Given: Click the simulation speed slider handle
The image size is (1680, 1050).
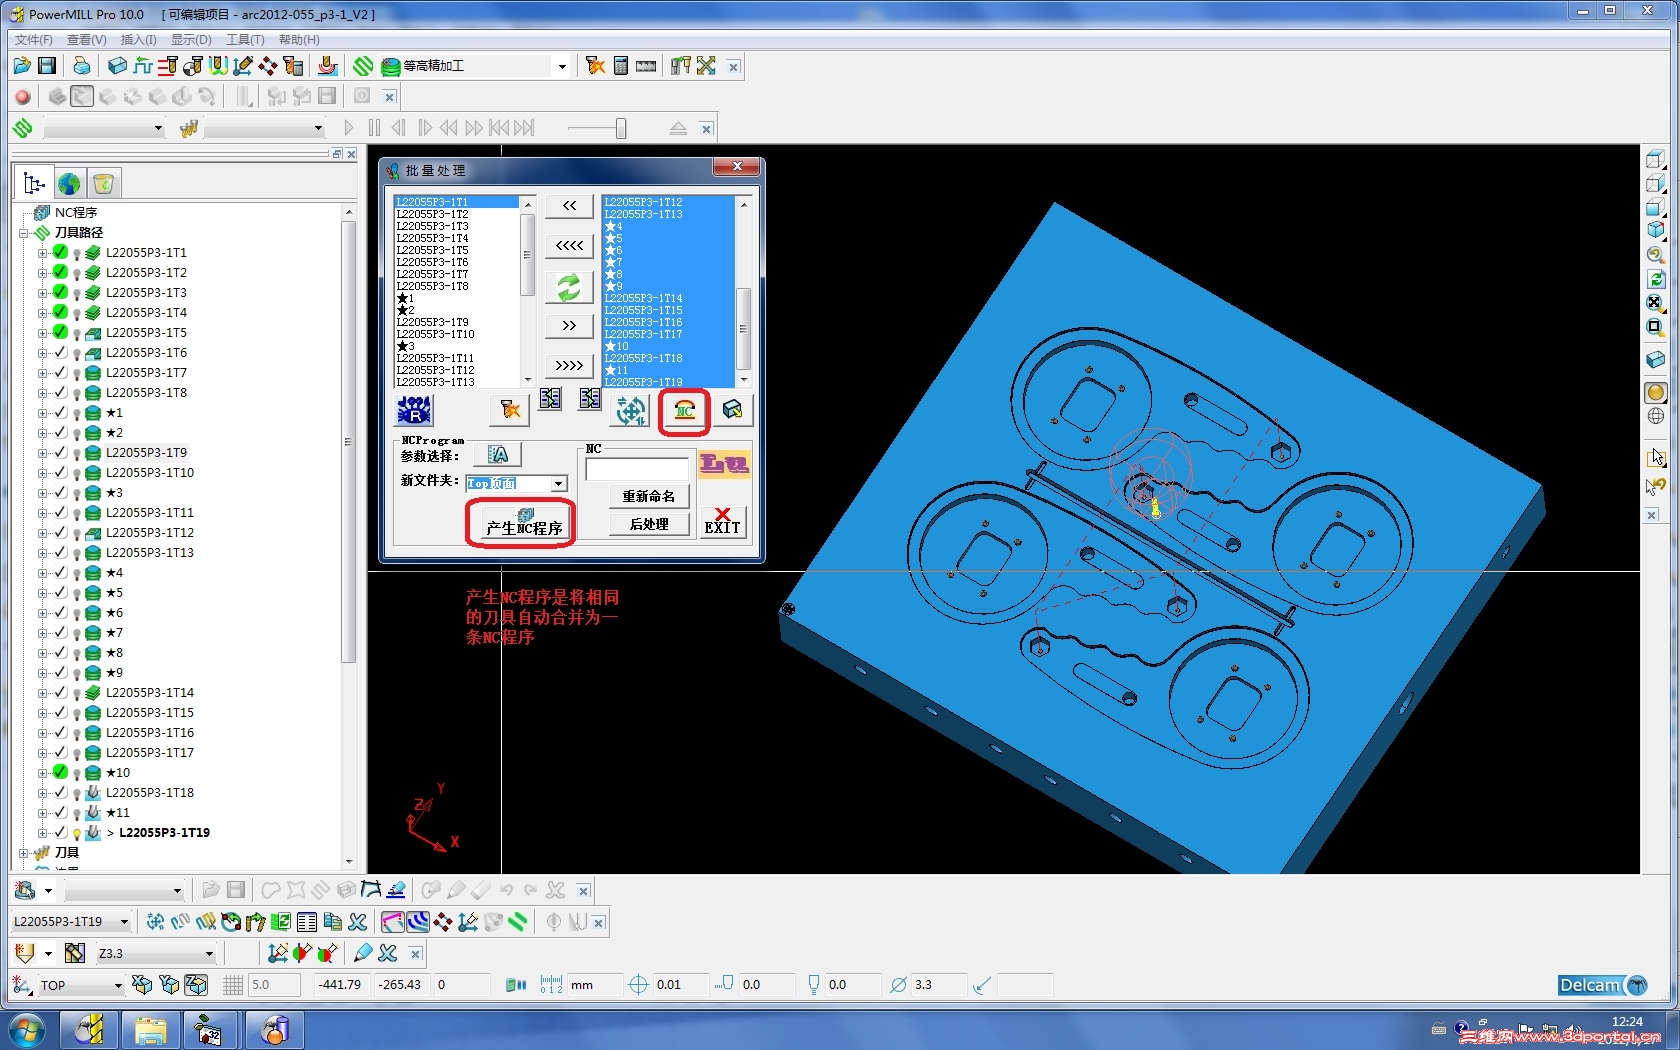Looking at the screenshot, I should tap(621, 128).
